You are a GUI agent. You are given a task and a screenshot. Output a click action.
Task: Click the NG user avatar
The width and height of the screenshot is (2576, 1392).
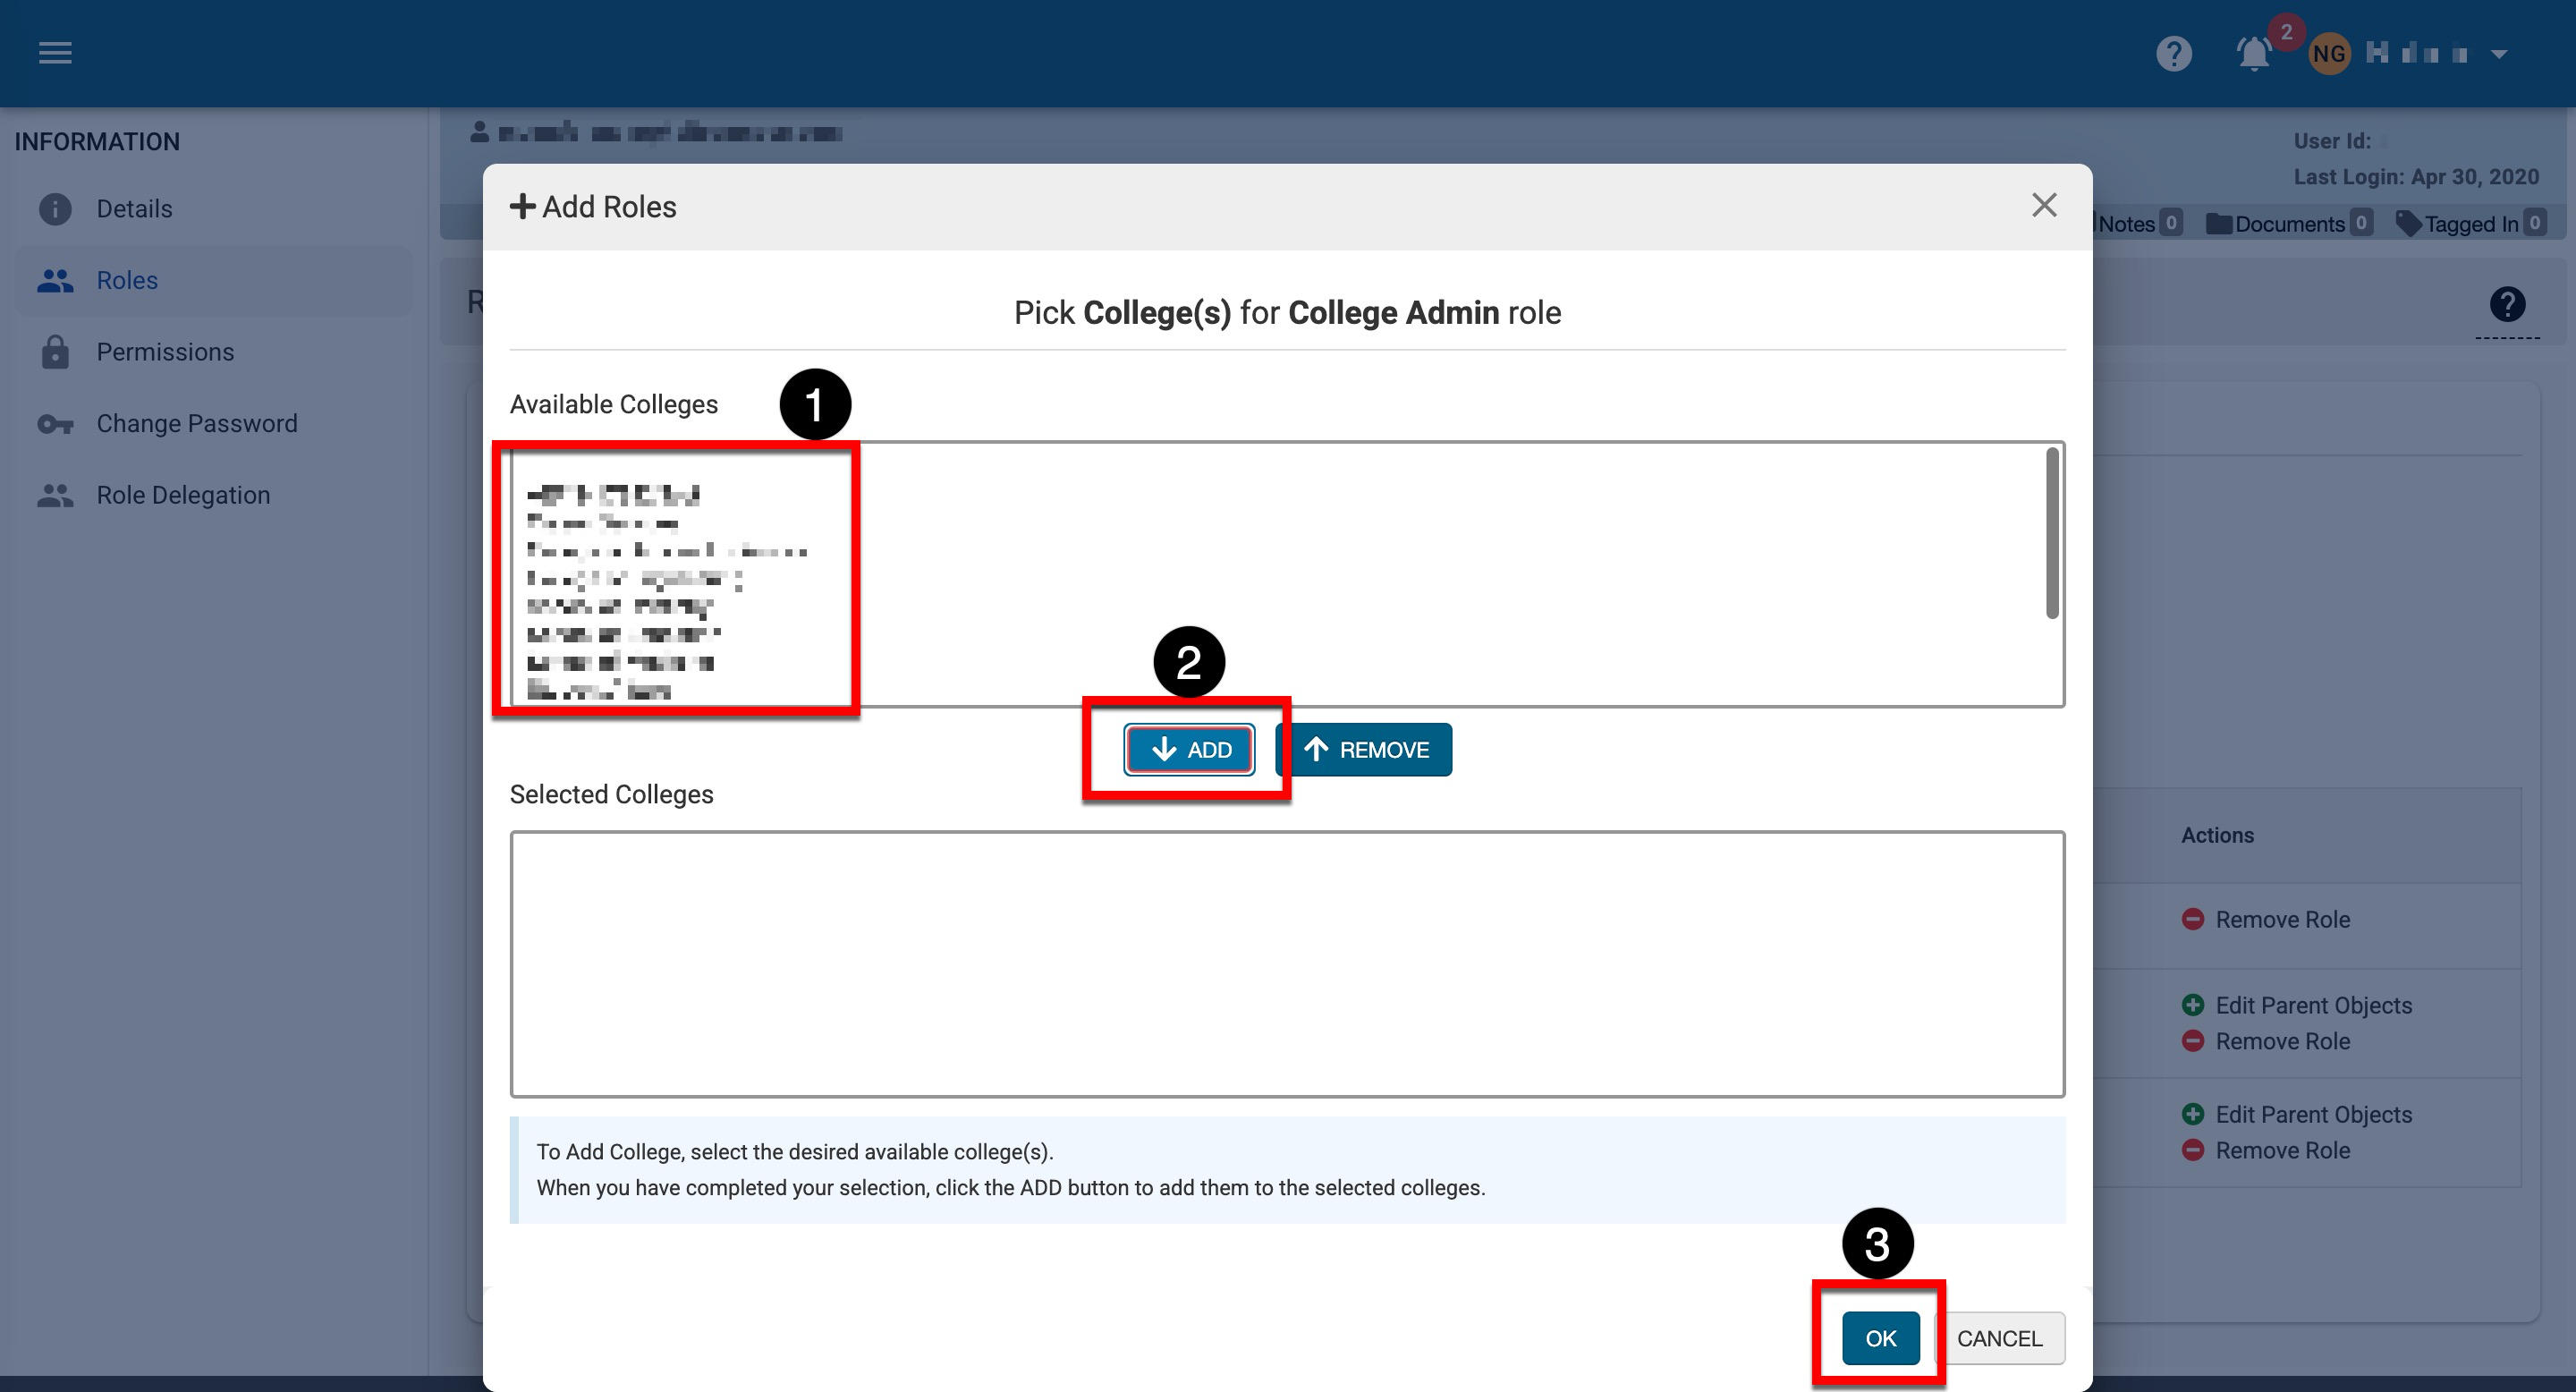(2328, 54)
